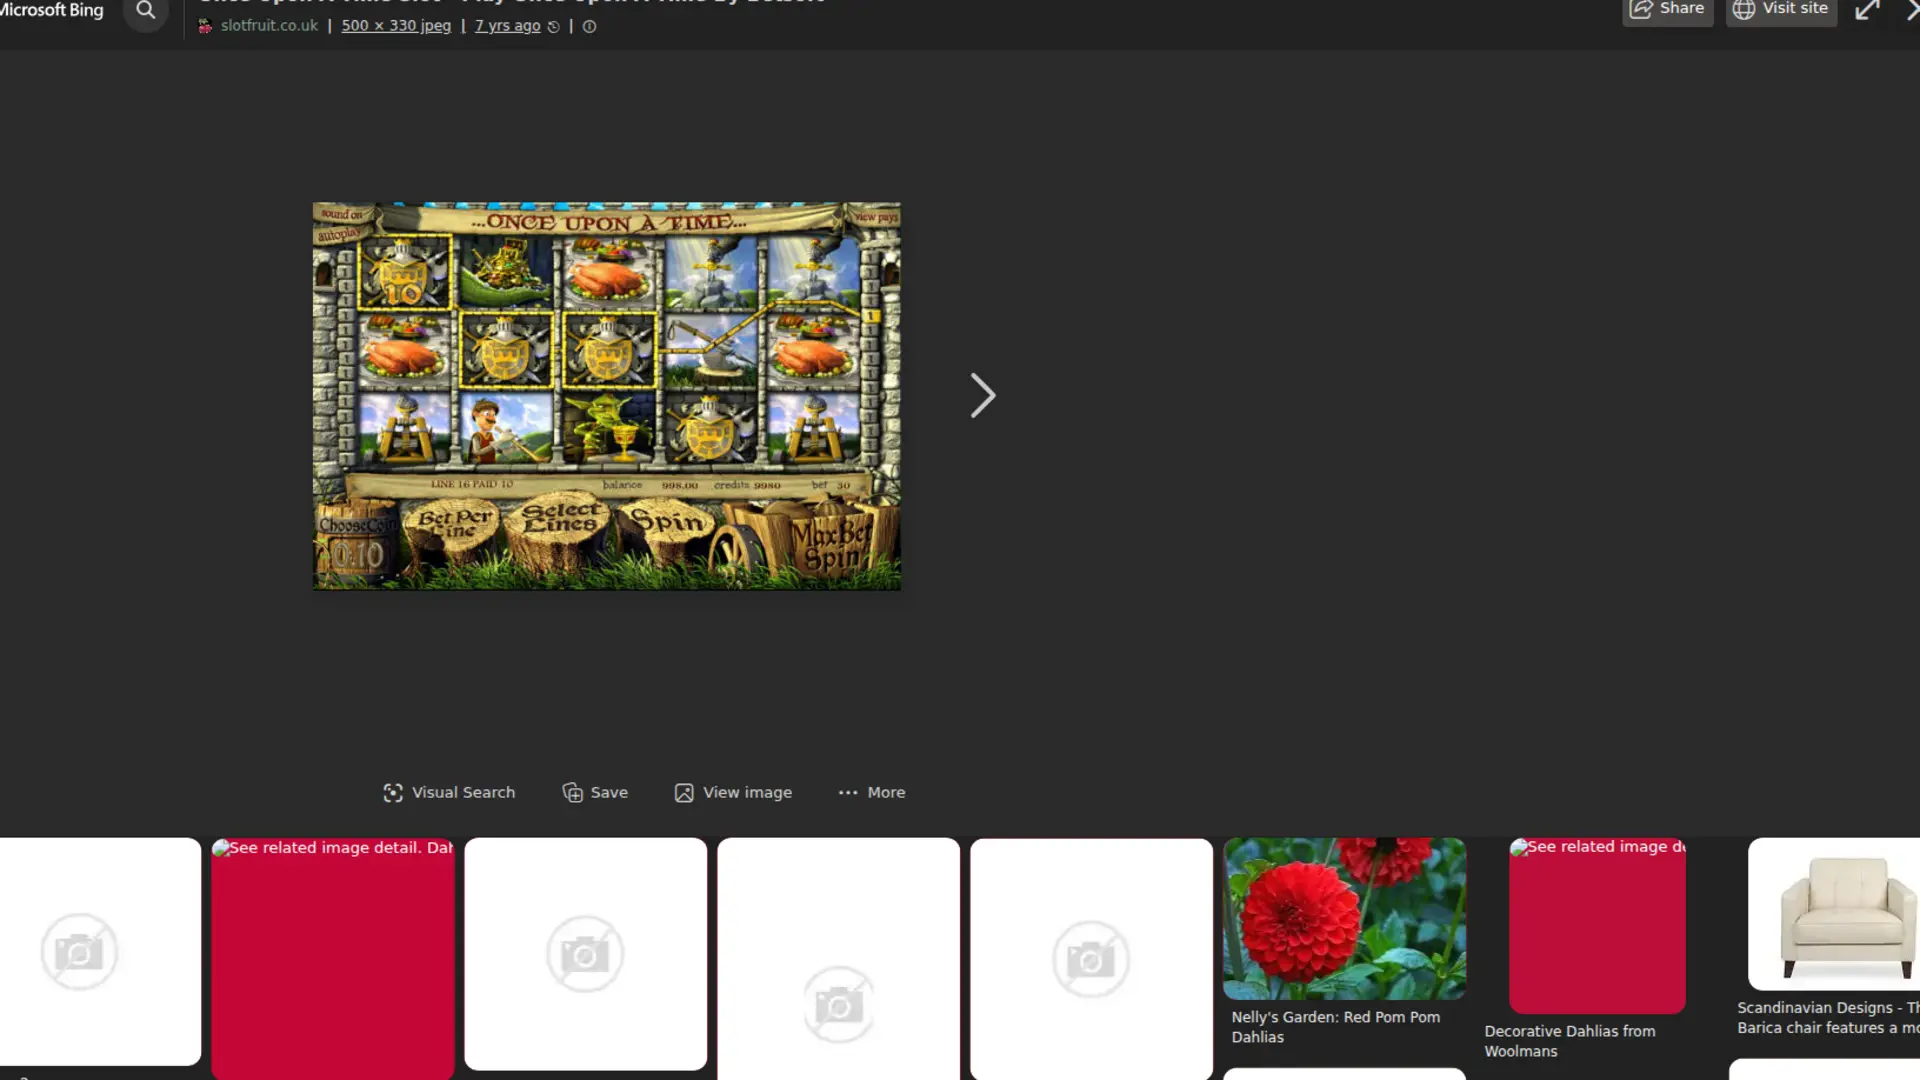The image size is (1920, 1080).
Task: Click Nelly's Garden Red Pom Pom caption
Action: (x=1335, y=1026)
